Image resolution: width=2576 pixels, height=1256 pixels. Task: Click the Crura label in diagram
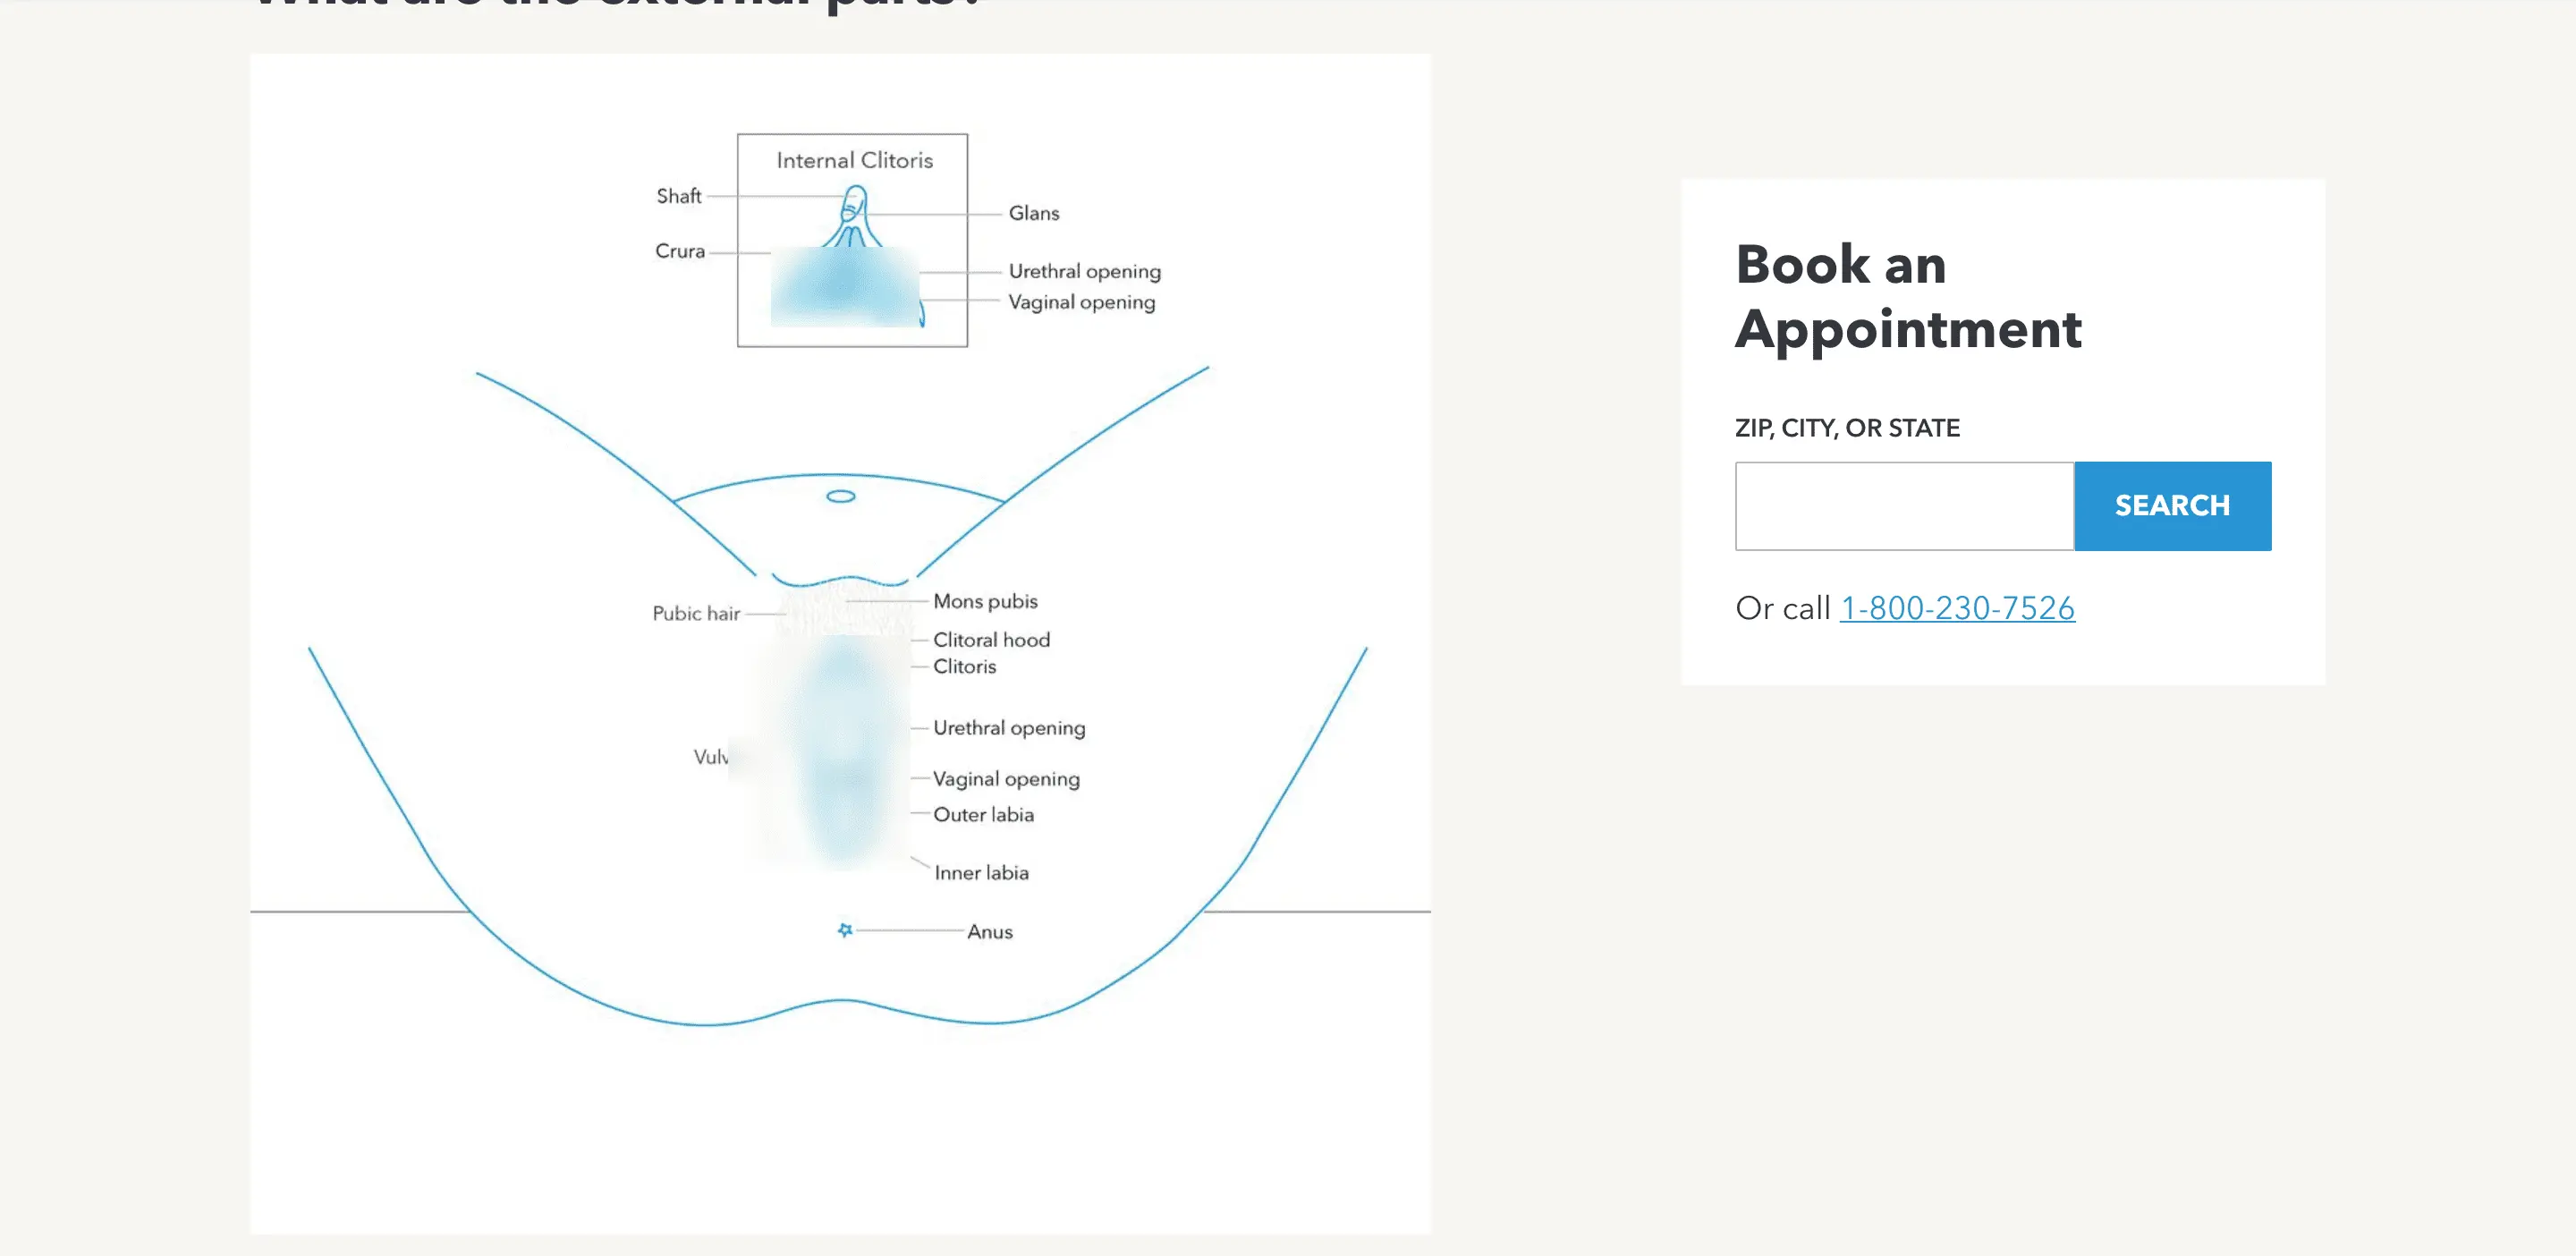click(x=679, y=251)
